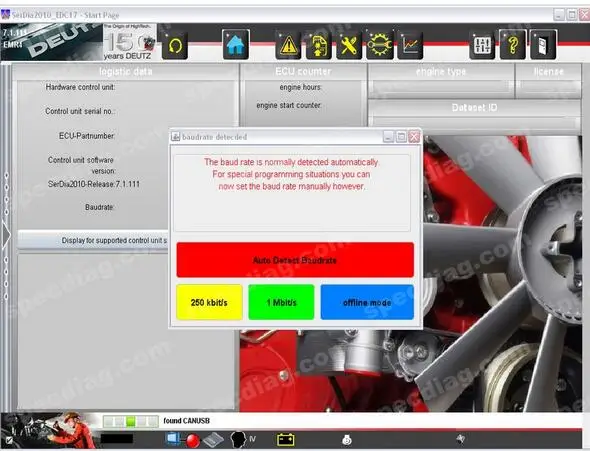Open the gear with wrench settings icon

379,45
